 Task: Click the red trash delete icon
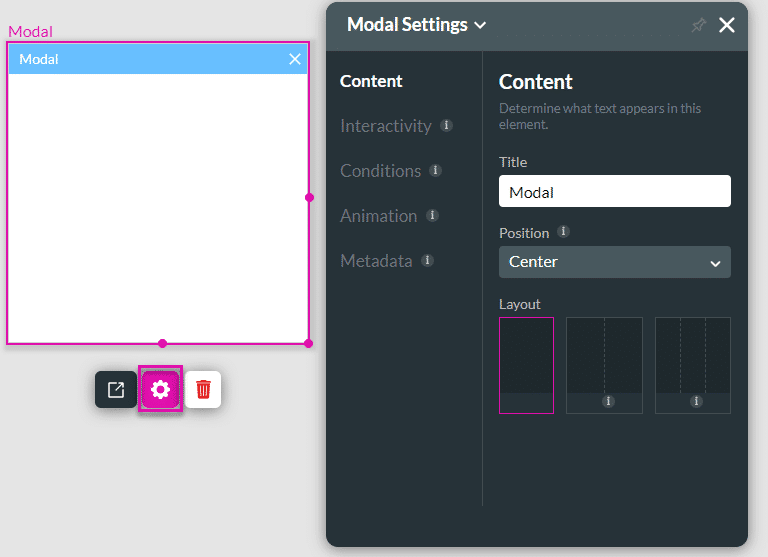point(203,389)
